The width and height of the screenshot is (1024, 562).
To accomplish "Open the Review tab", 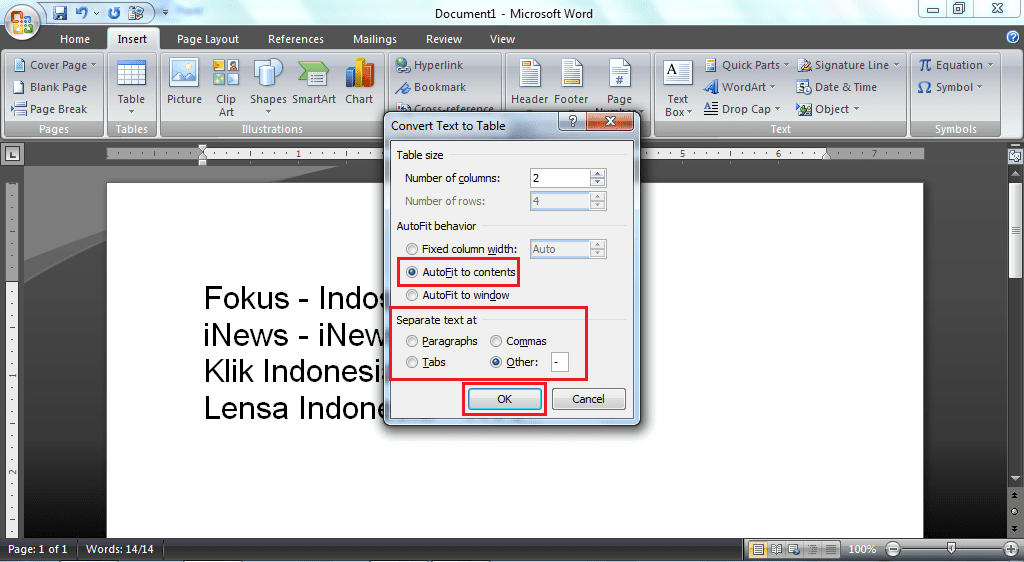I will pos(444,39).
